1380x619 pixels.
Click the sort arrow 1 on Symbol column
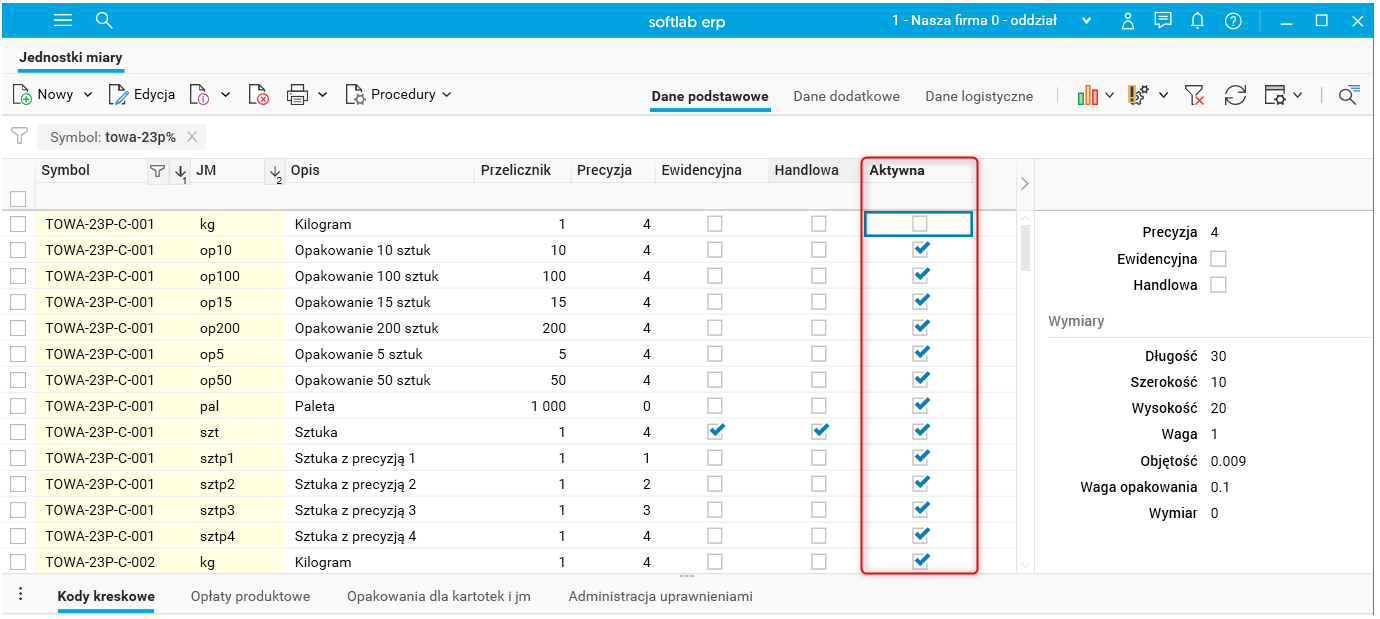tap(180, 172)
